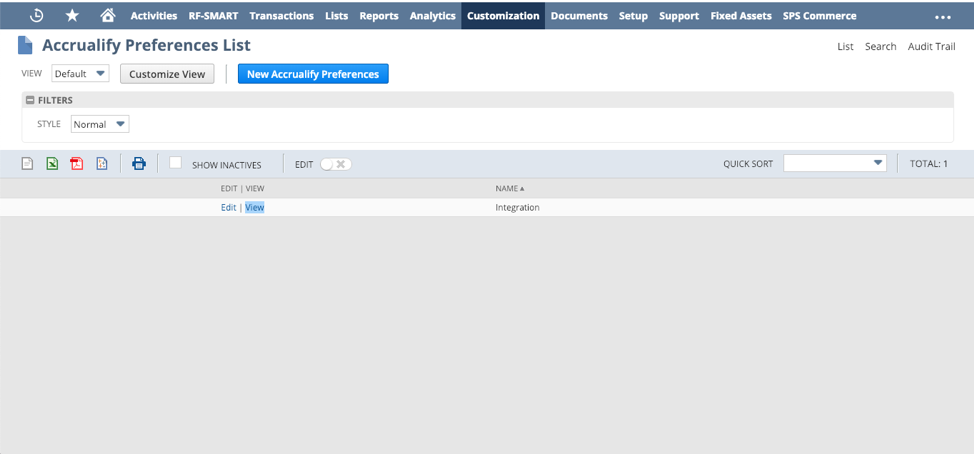This screenshot has width=974, height=454.
Task: Open the Setup menu
Action: (x=633, y=16)
